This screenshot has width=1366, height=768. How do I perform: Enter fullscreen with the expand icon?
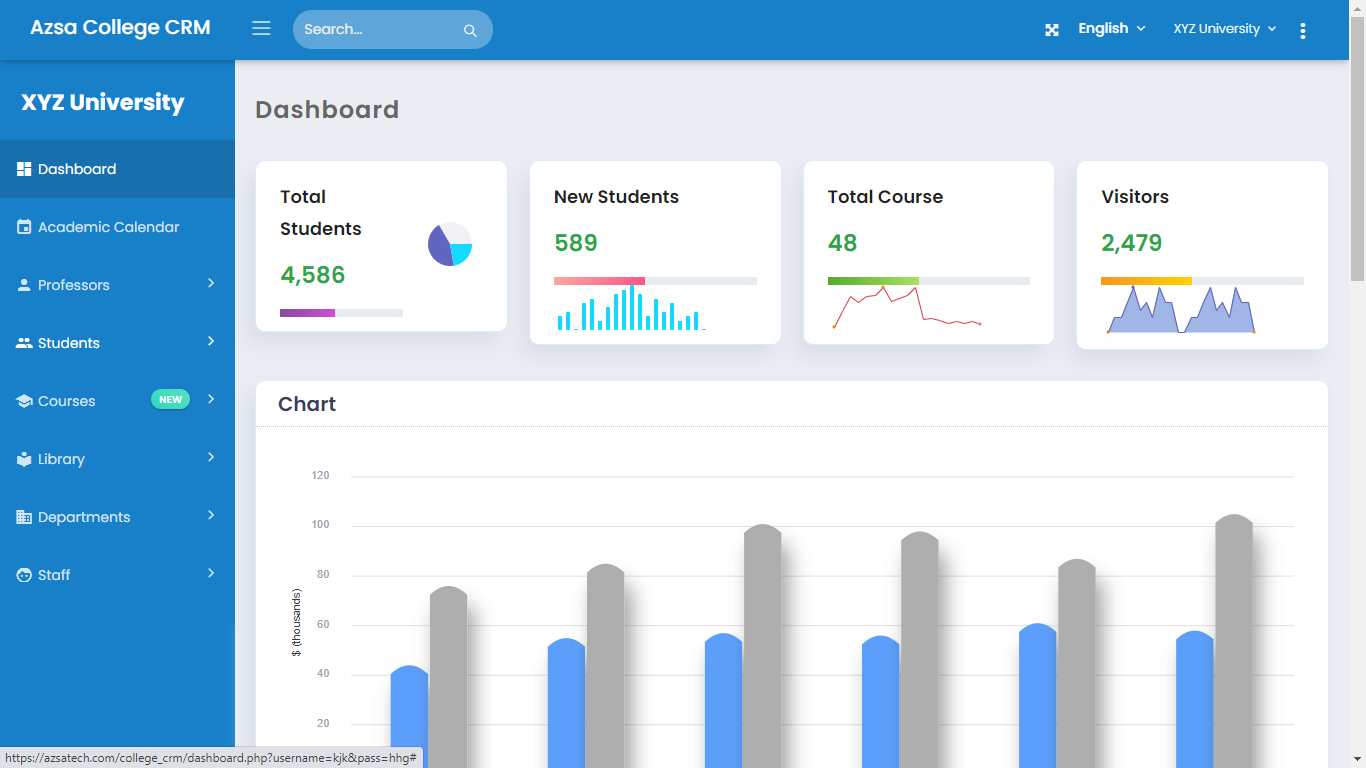[x=1052, y=30]
